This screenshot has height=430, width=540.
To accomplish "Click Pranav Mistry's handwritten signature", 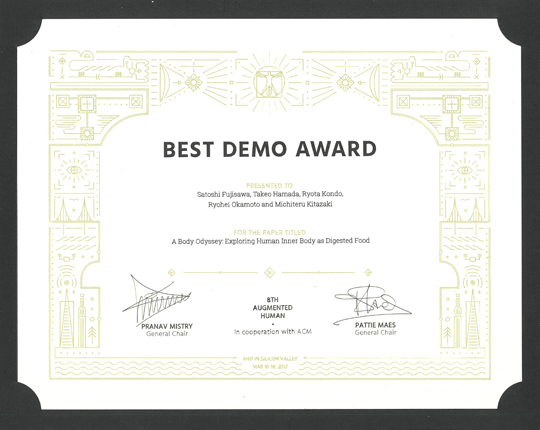I will [156, 298].
